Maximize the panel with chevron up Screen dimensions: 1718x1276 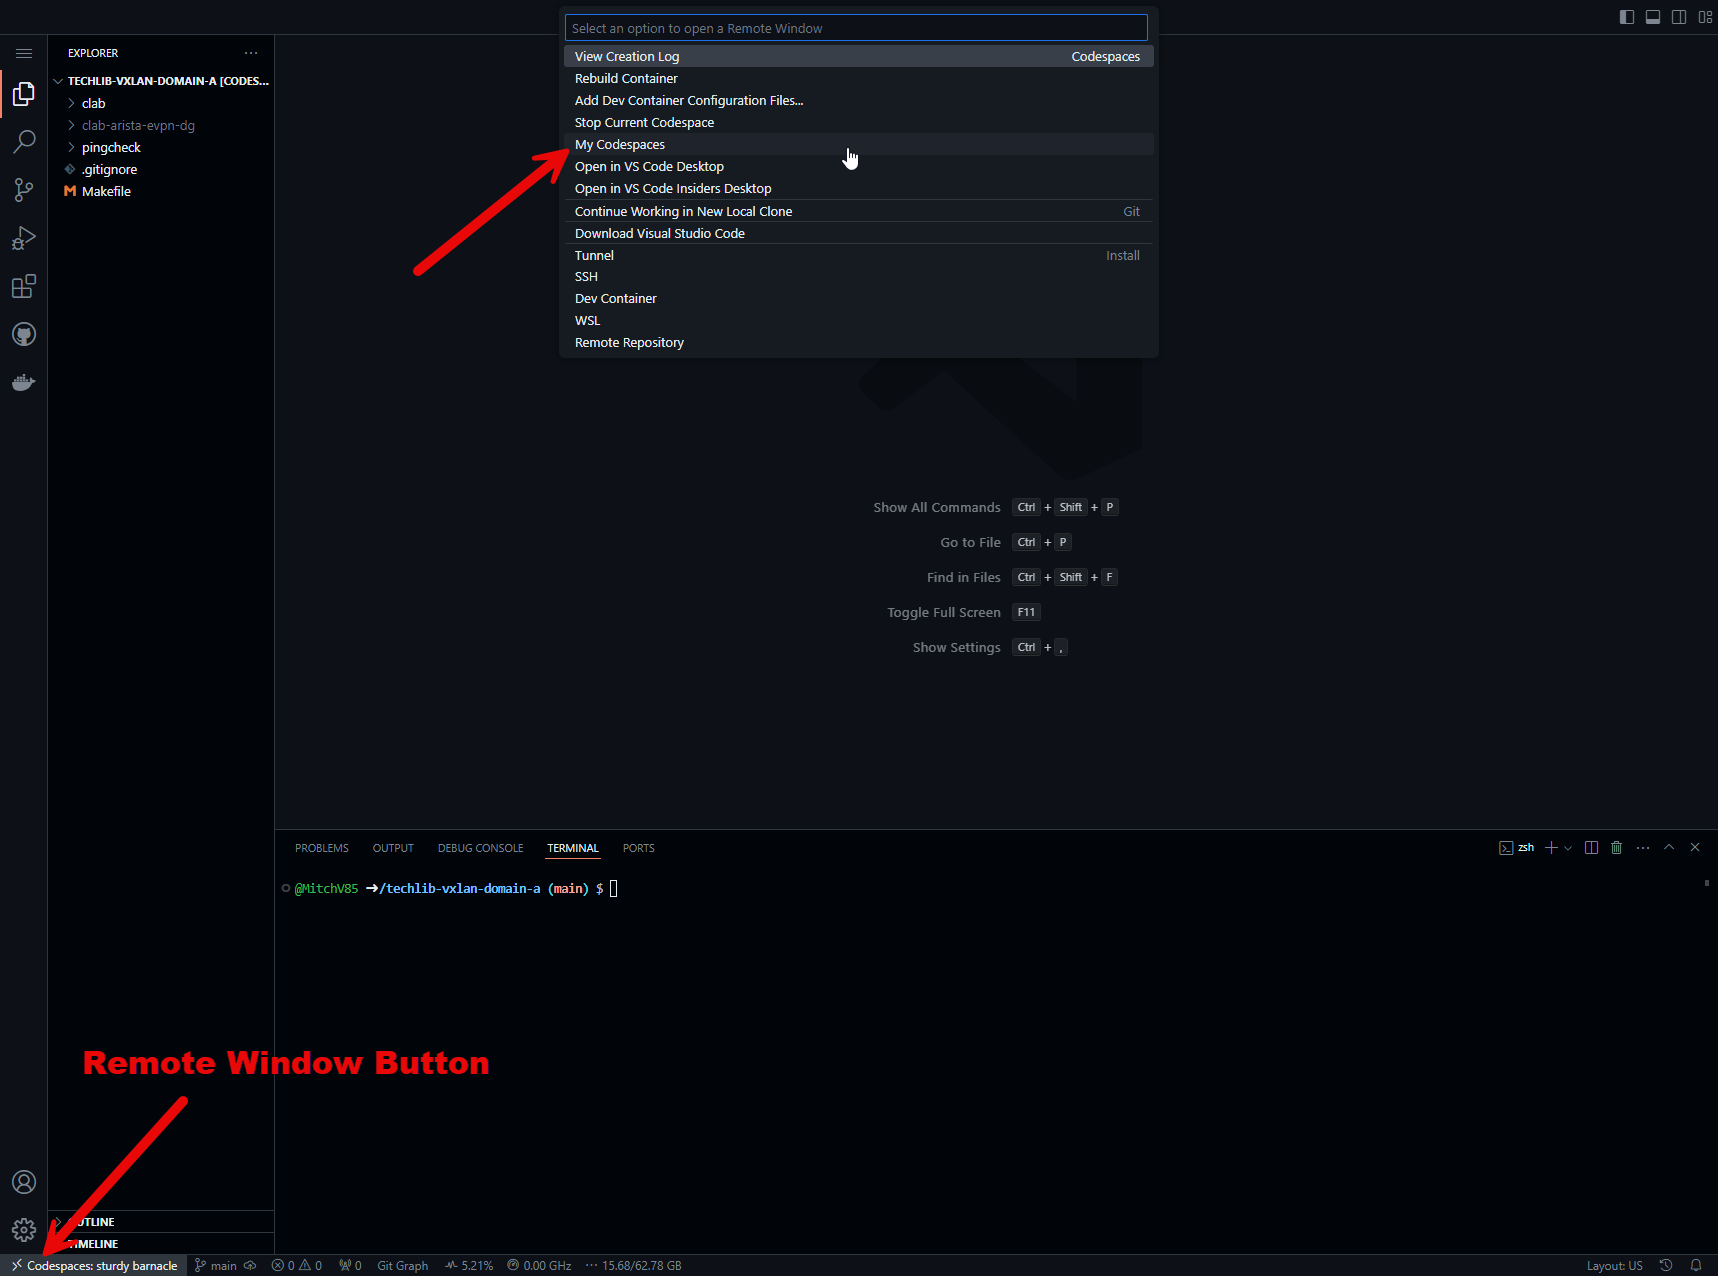[x=1669, y=848]
